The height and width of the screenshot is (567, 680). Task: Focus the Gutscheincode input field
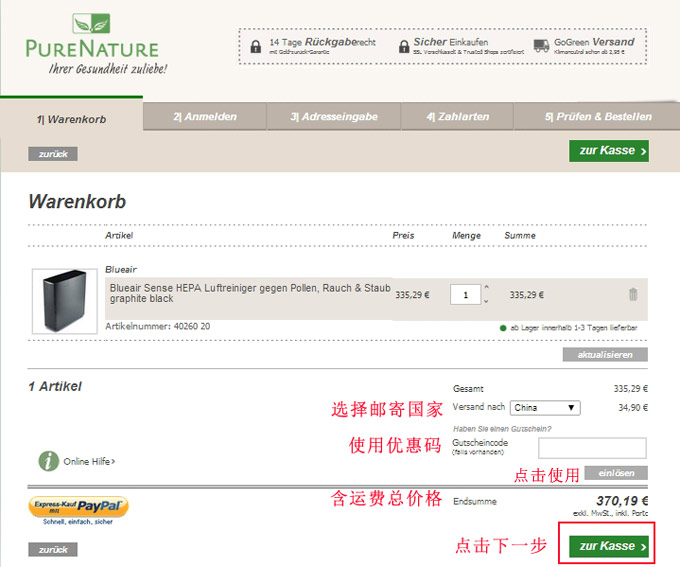[592, 448]
